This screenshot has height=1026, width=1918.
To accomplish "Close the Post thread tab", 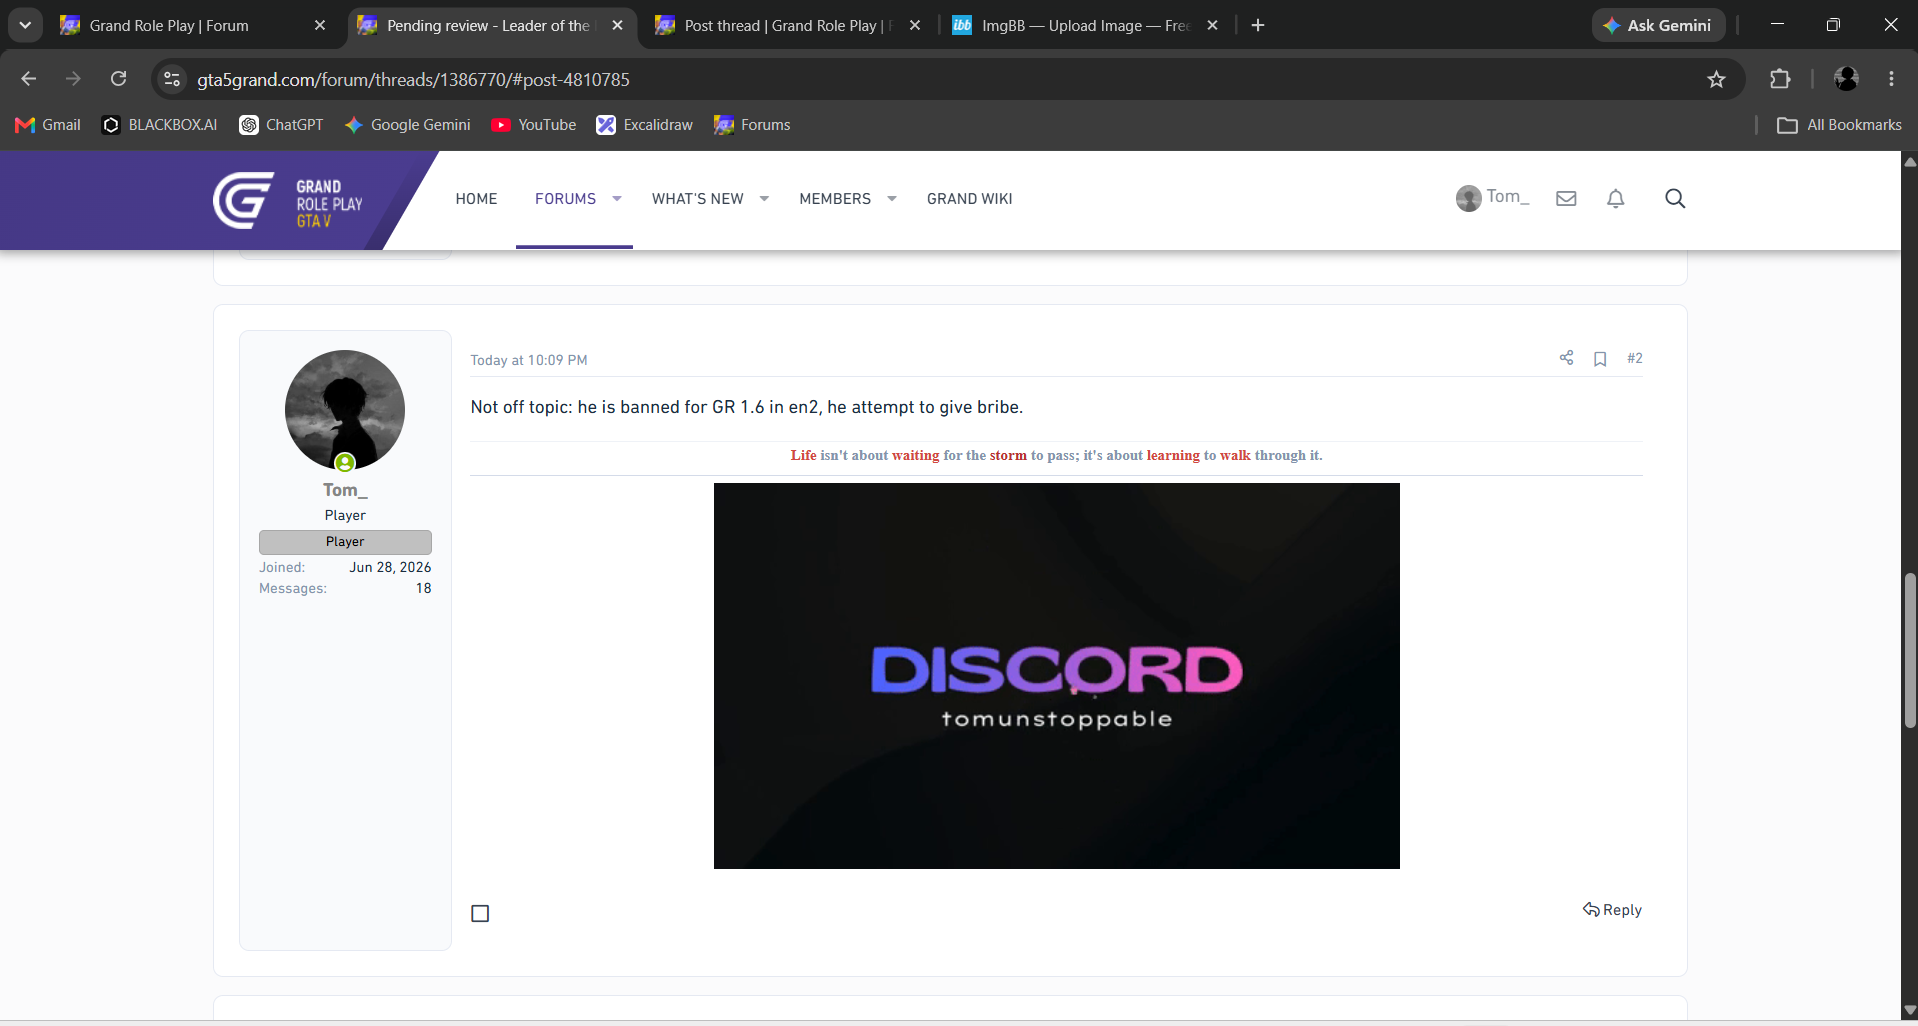I will 914,25.
